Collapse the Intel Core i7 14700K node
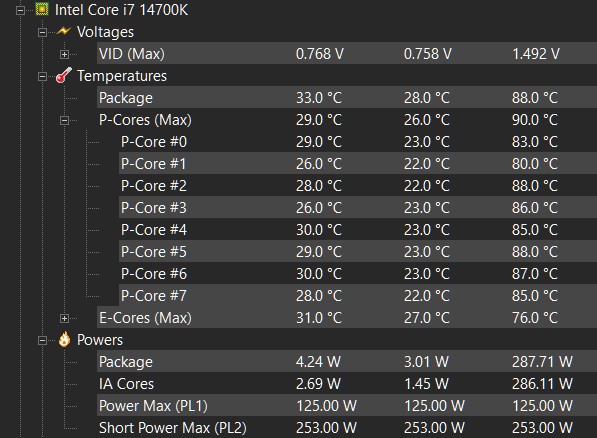597x438 pixels. 21,10
